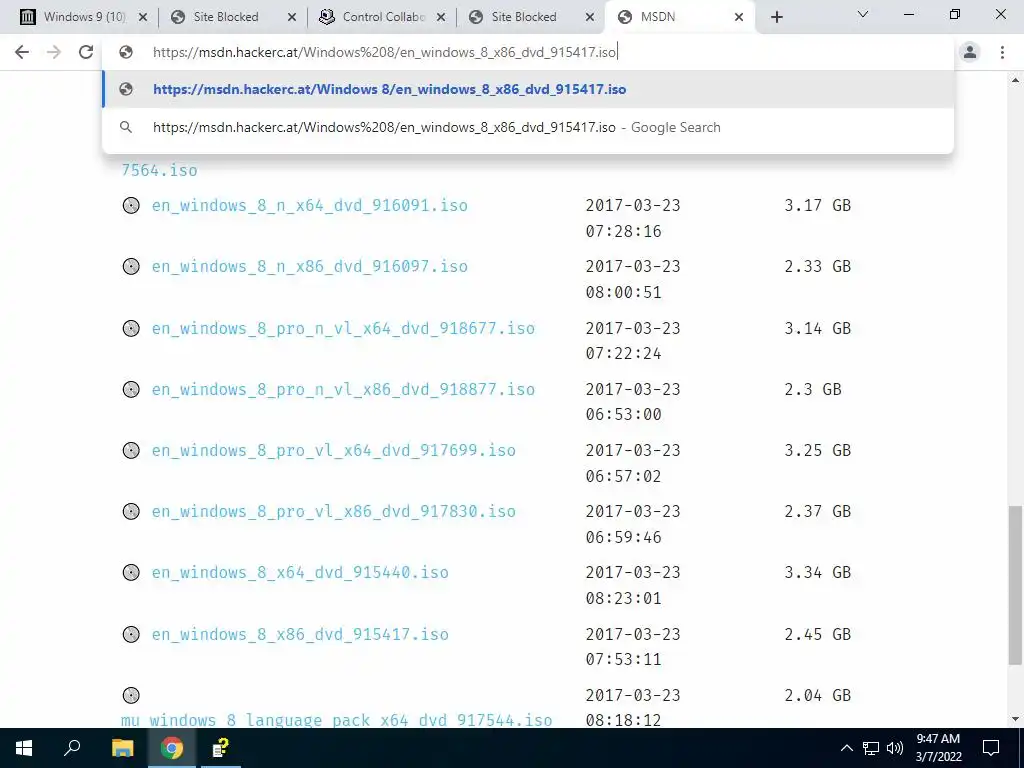Viewport: 1024px width, 768px height.
Task: Click the Chrome taskbar icon
Action: tap(172, 748)
